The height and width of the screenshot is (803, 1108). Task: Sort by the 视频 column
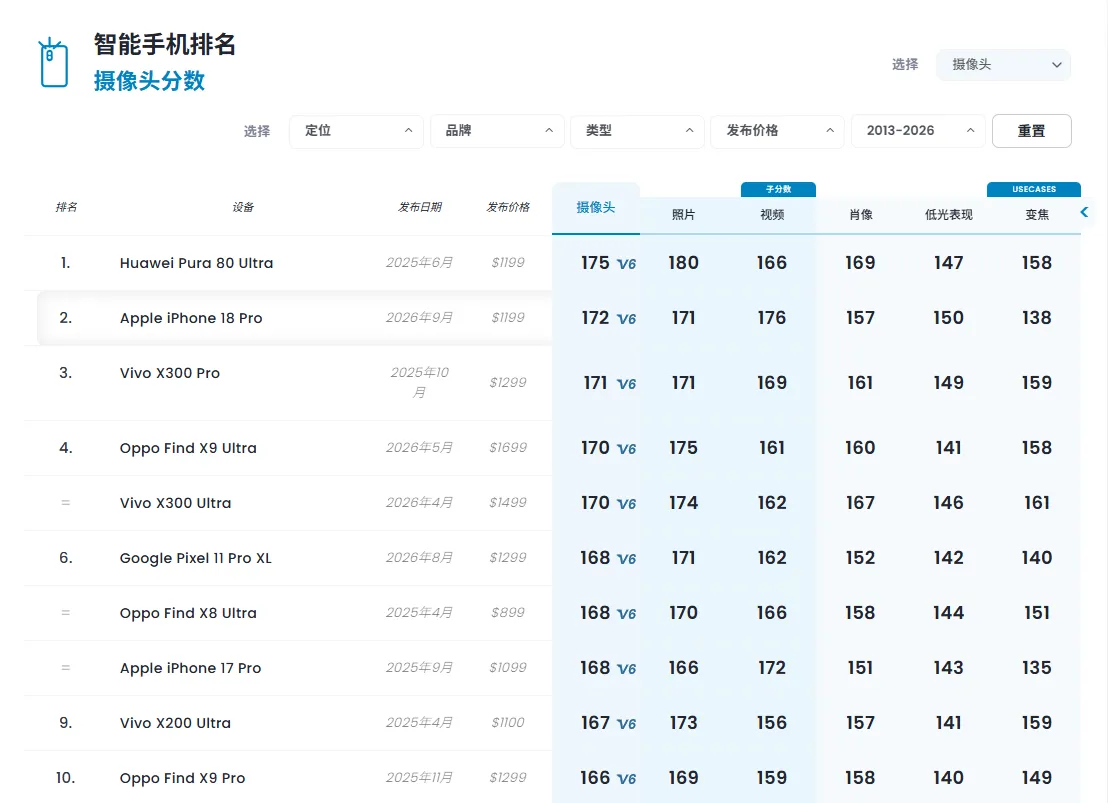pos(772,215)
